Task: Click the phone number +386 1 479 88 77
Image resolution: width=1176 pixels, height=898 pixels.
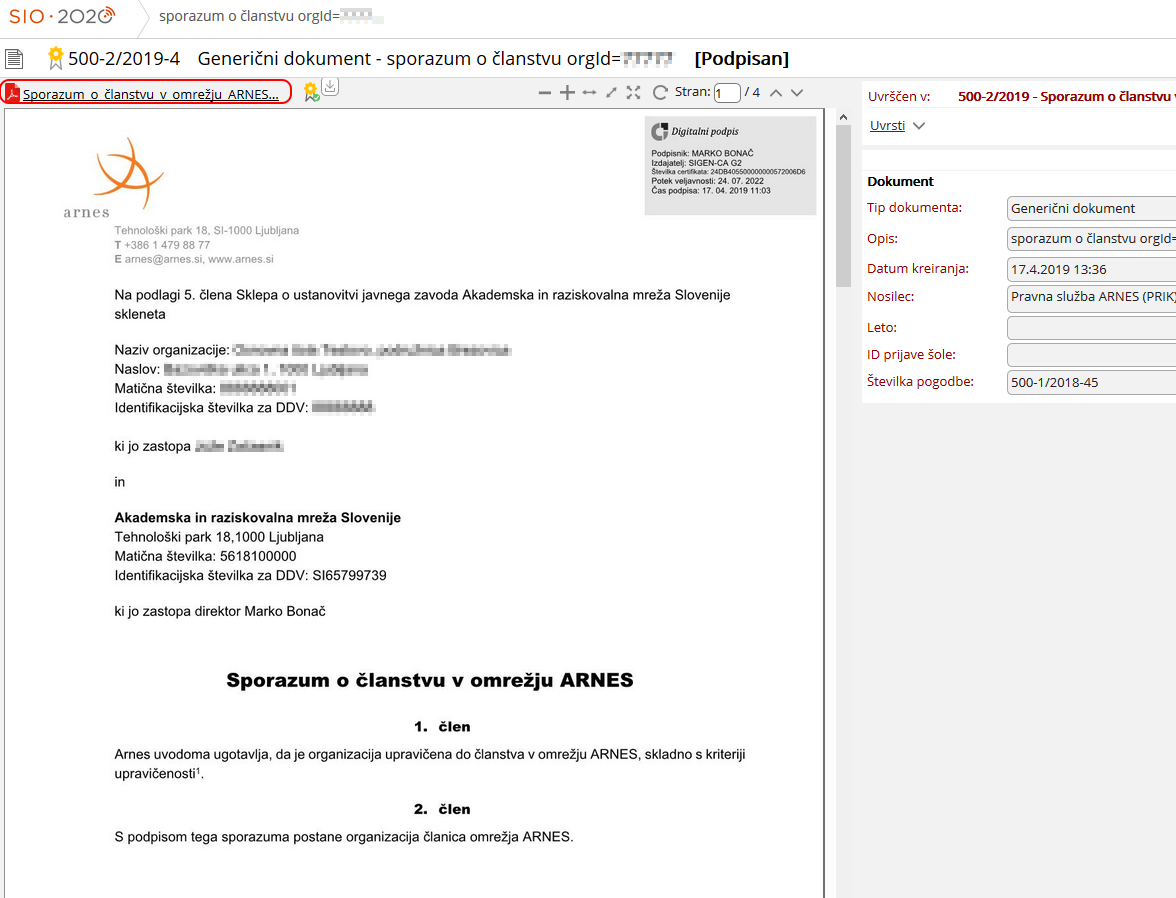Action: (x=167, y=245)
